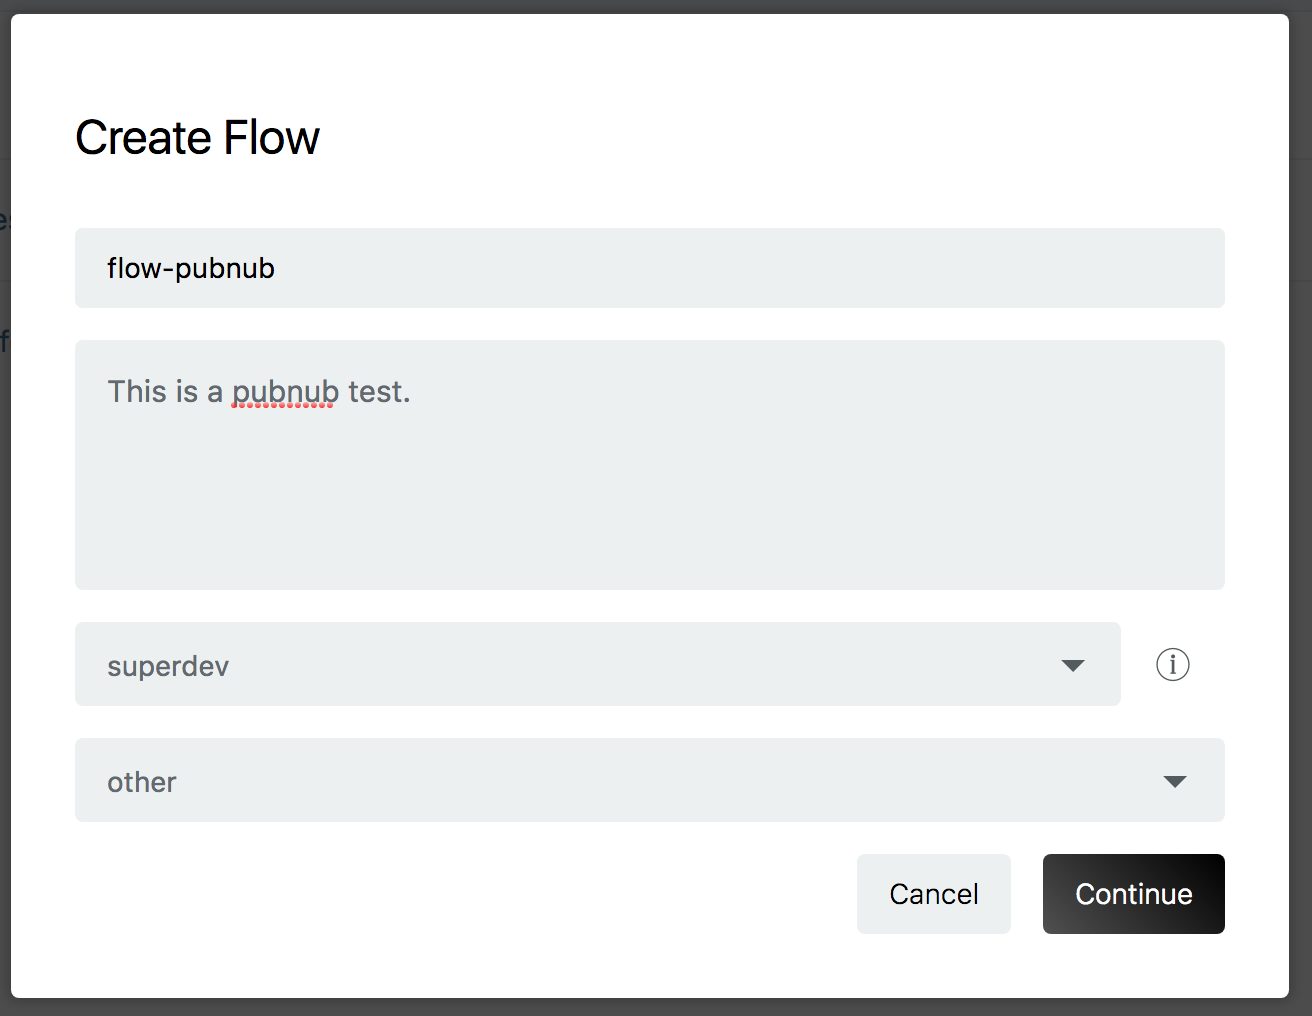Expand the superdev dropdown arrow

point(1072,666)
